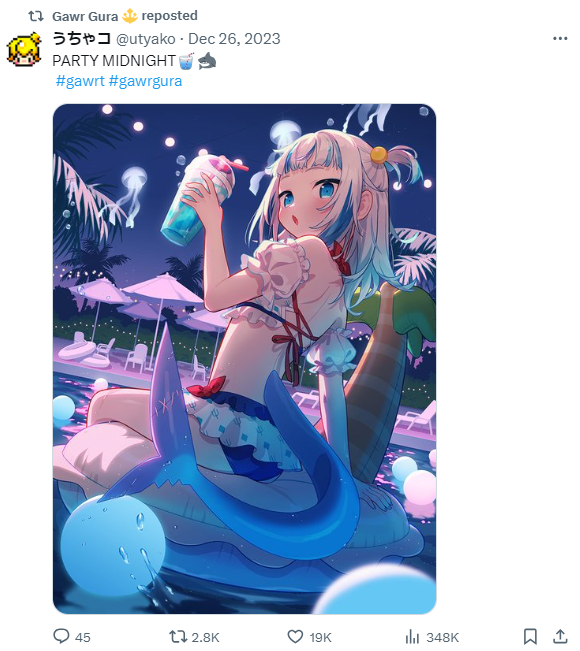Open the shark girl artwork image
The width and height of the screenshot is (580, 651).
click(245, 359)
